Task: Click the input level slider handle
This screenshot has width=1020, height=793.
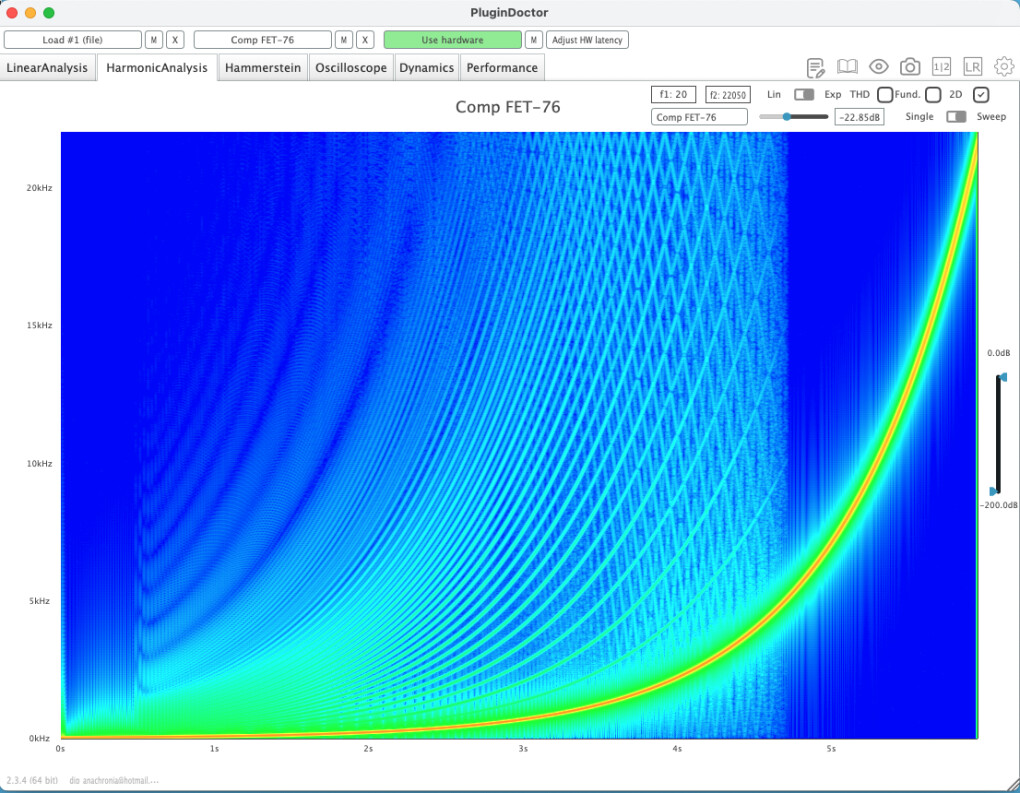Action: 787,117
